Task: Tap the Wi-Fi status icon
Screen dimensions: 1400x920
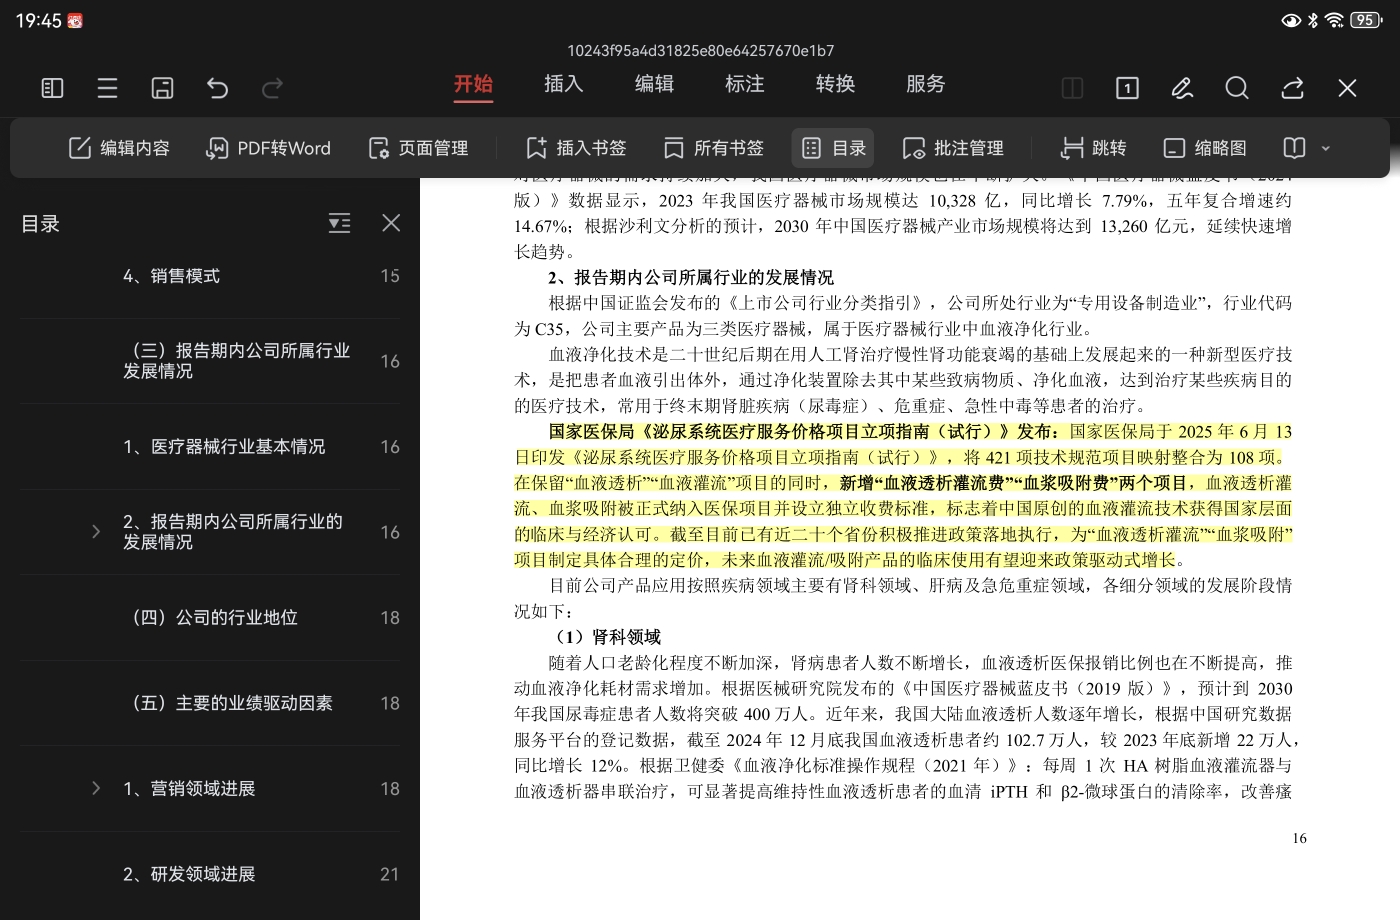Action: click(1334, 20)
